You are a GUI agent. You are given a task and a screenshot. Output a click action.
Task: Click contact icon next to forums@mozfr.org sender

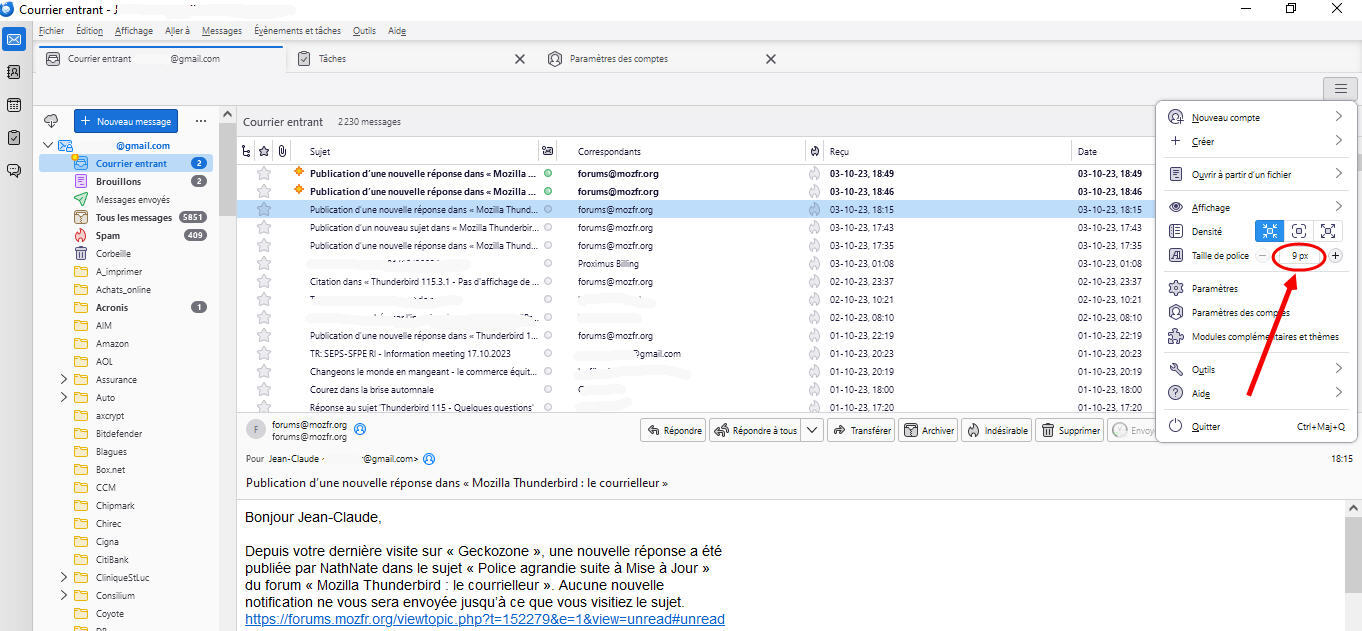pos(360,429)
